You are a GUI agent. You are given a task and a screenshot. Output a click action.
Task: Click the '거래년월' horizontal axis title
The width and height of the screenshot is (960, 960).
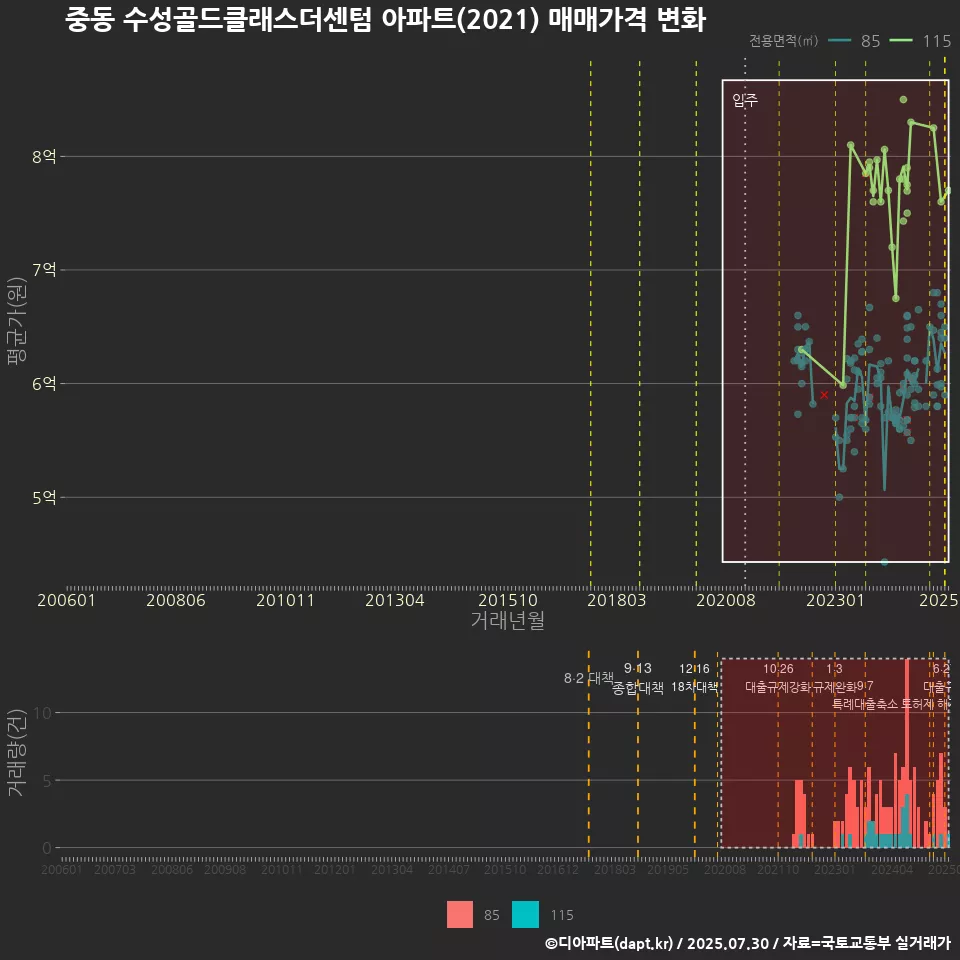[x=508, y=620]
